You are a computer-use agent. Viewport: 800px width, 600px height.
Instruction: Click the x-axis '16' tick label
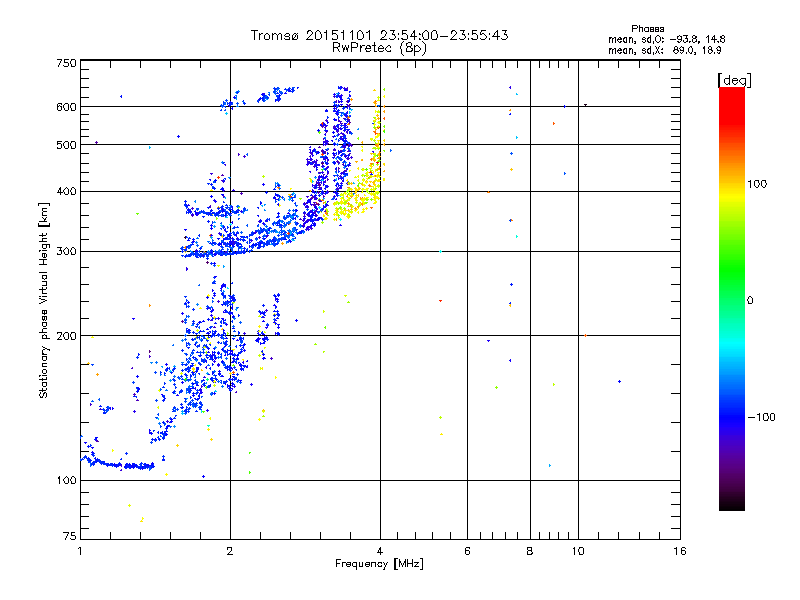(680, 551)
